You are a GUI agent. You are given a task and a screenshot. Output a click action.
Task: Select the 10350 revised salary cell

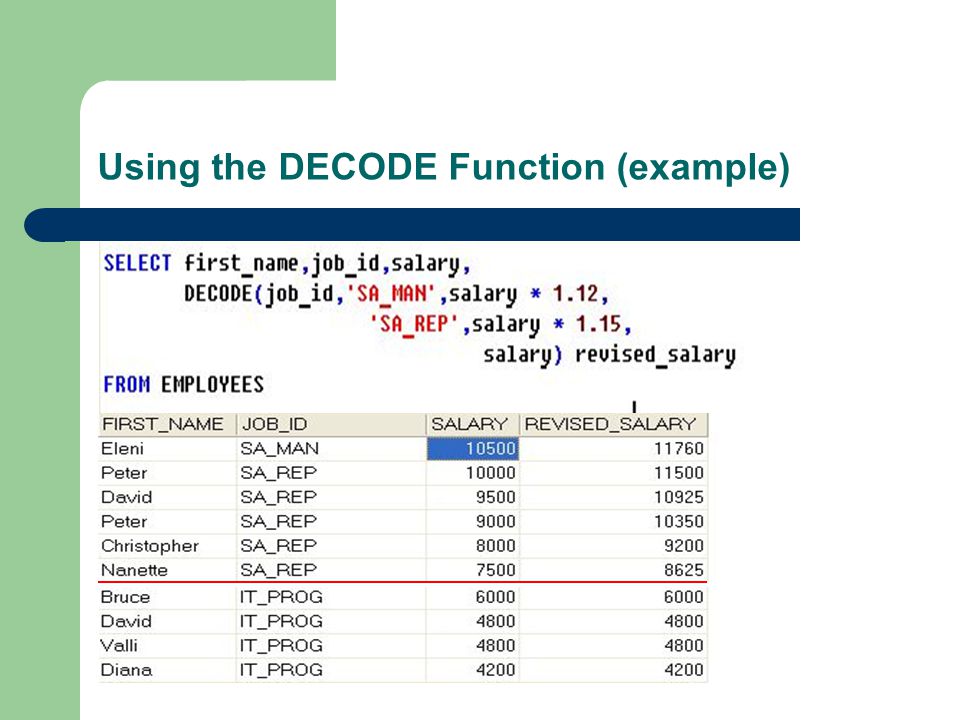pos(613,522)
